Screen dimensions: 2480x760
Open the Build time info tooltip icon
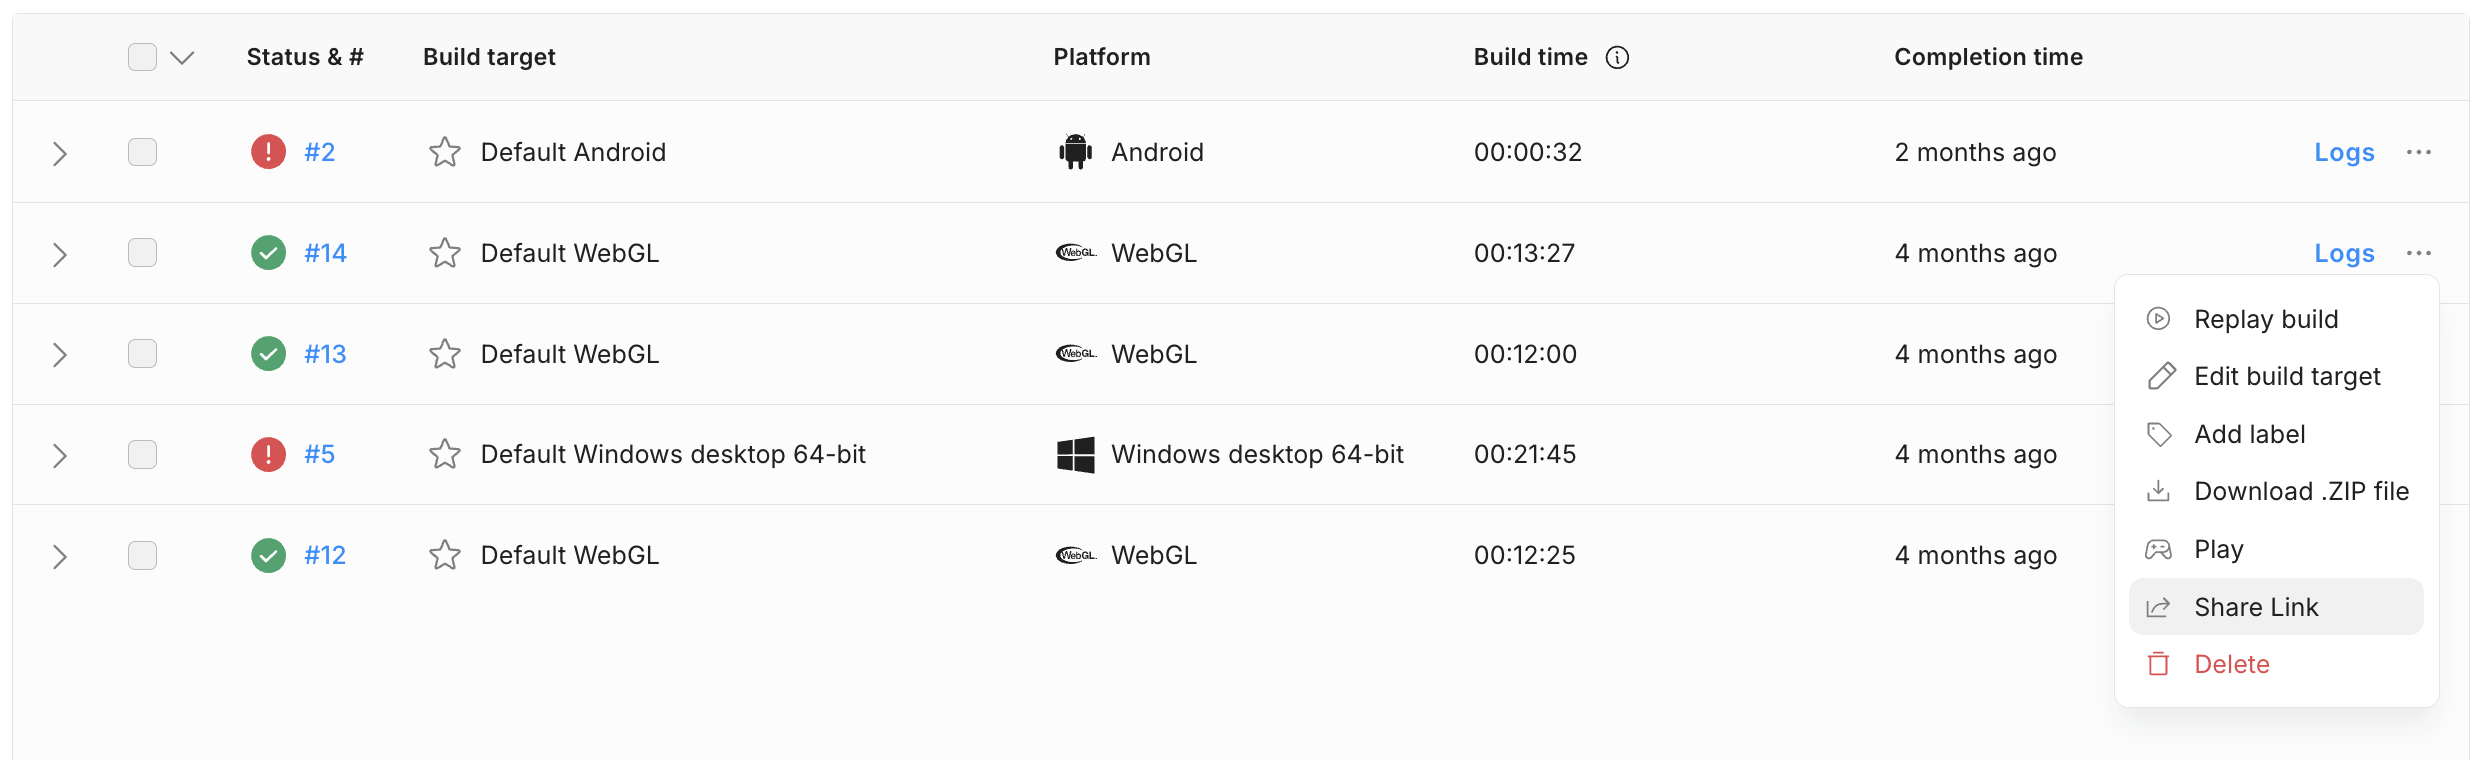pyautogui.click(x=1617, y=57)
